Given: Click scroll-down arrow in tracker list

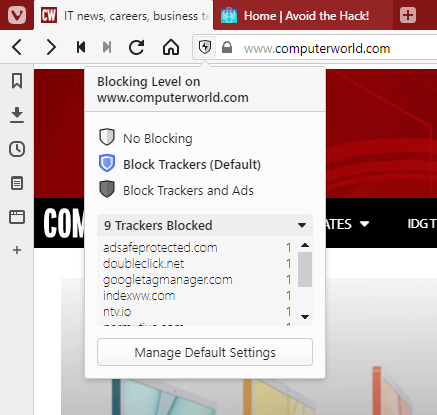Looking at the screenshot, I should [x=305, y=317].
